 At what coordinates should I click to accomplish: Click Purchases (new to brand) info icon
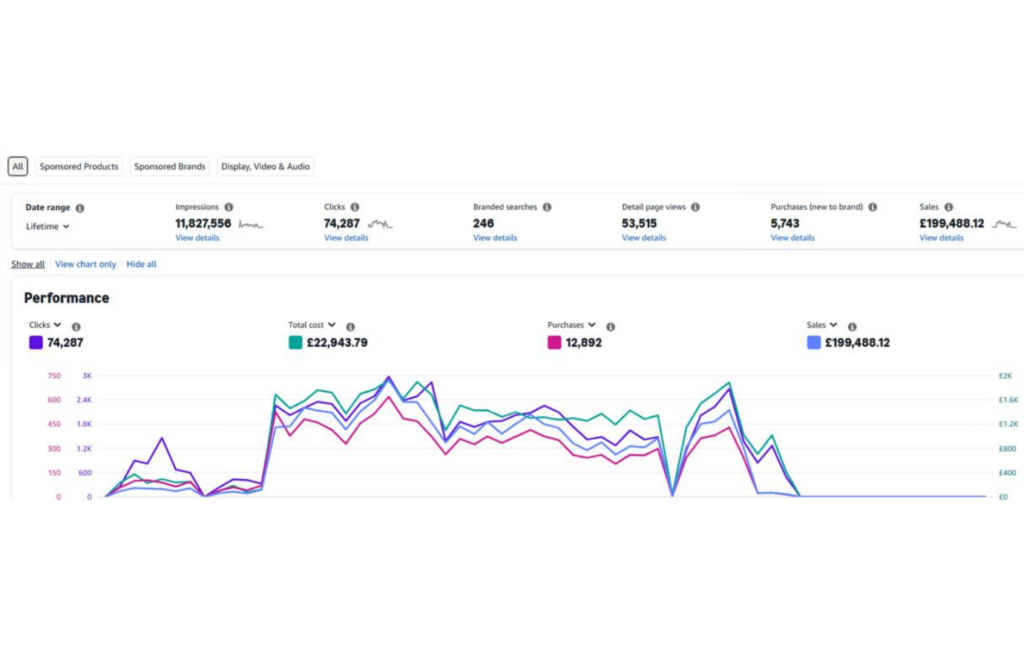872,207
